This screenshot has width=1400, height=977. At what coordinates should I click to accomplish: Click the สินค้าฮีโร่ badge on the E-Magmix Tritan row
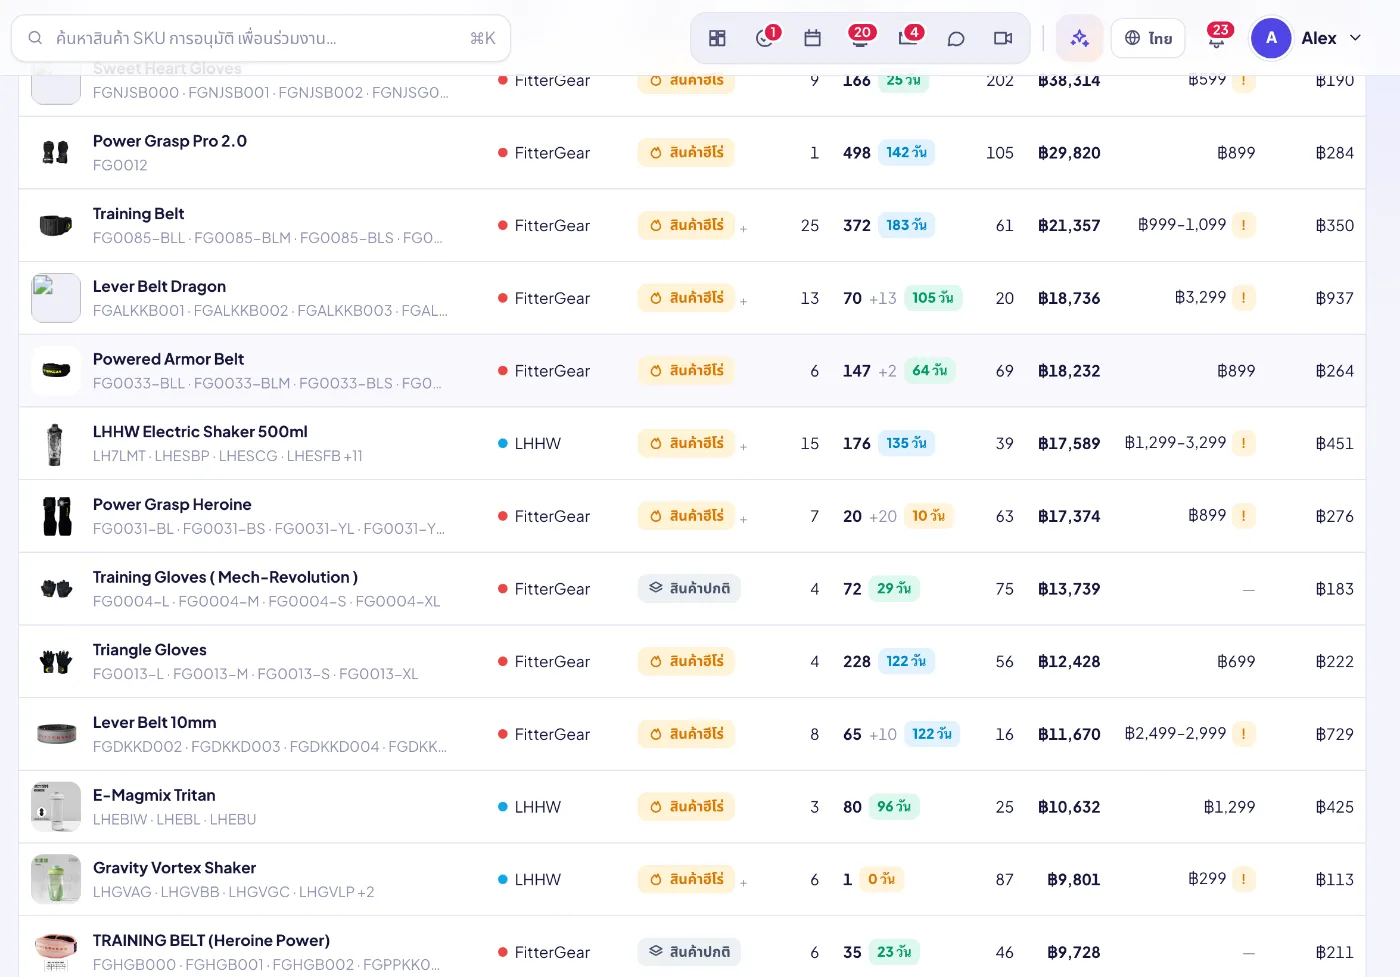coord(686,806)
